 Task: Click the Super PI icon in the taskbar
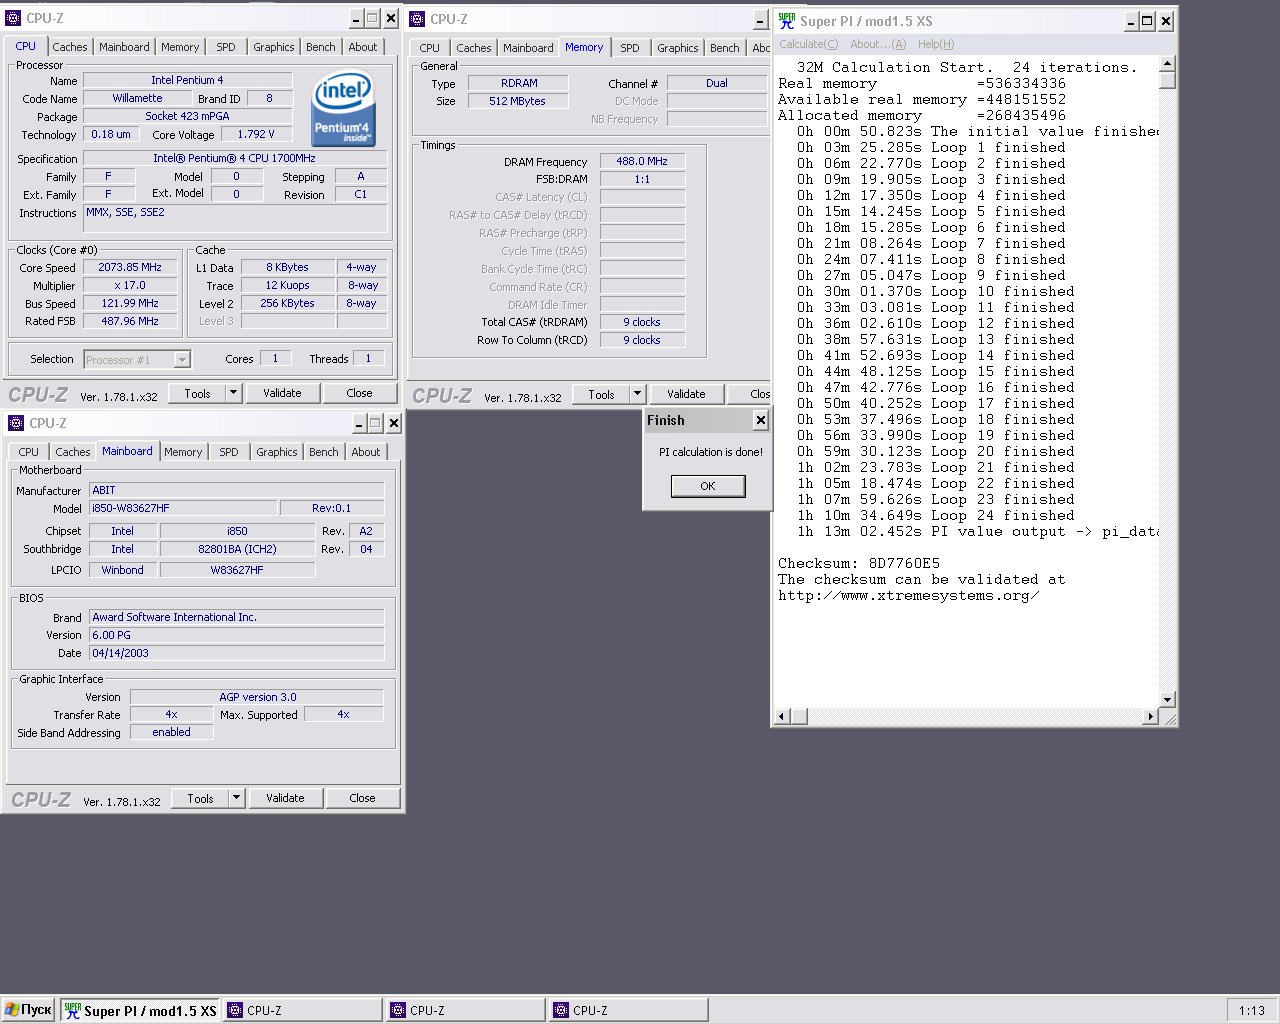pos(72,1011)
